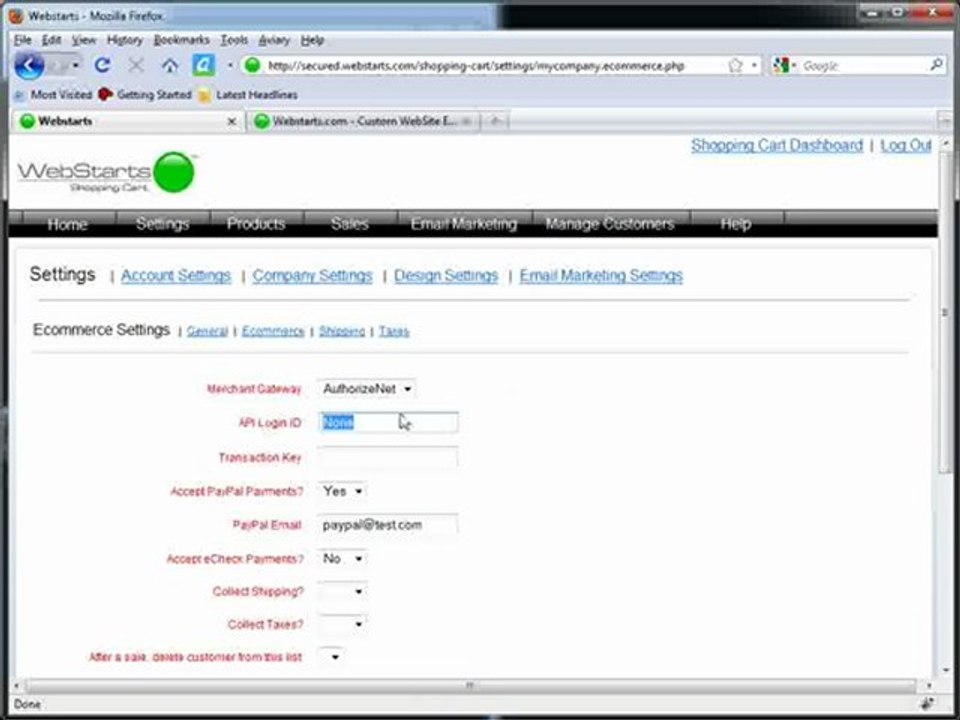Open a new tab with the tab bar button
The image size is (960, 720).
coord(496,121)
